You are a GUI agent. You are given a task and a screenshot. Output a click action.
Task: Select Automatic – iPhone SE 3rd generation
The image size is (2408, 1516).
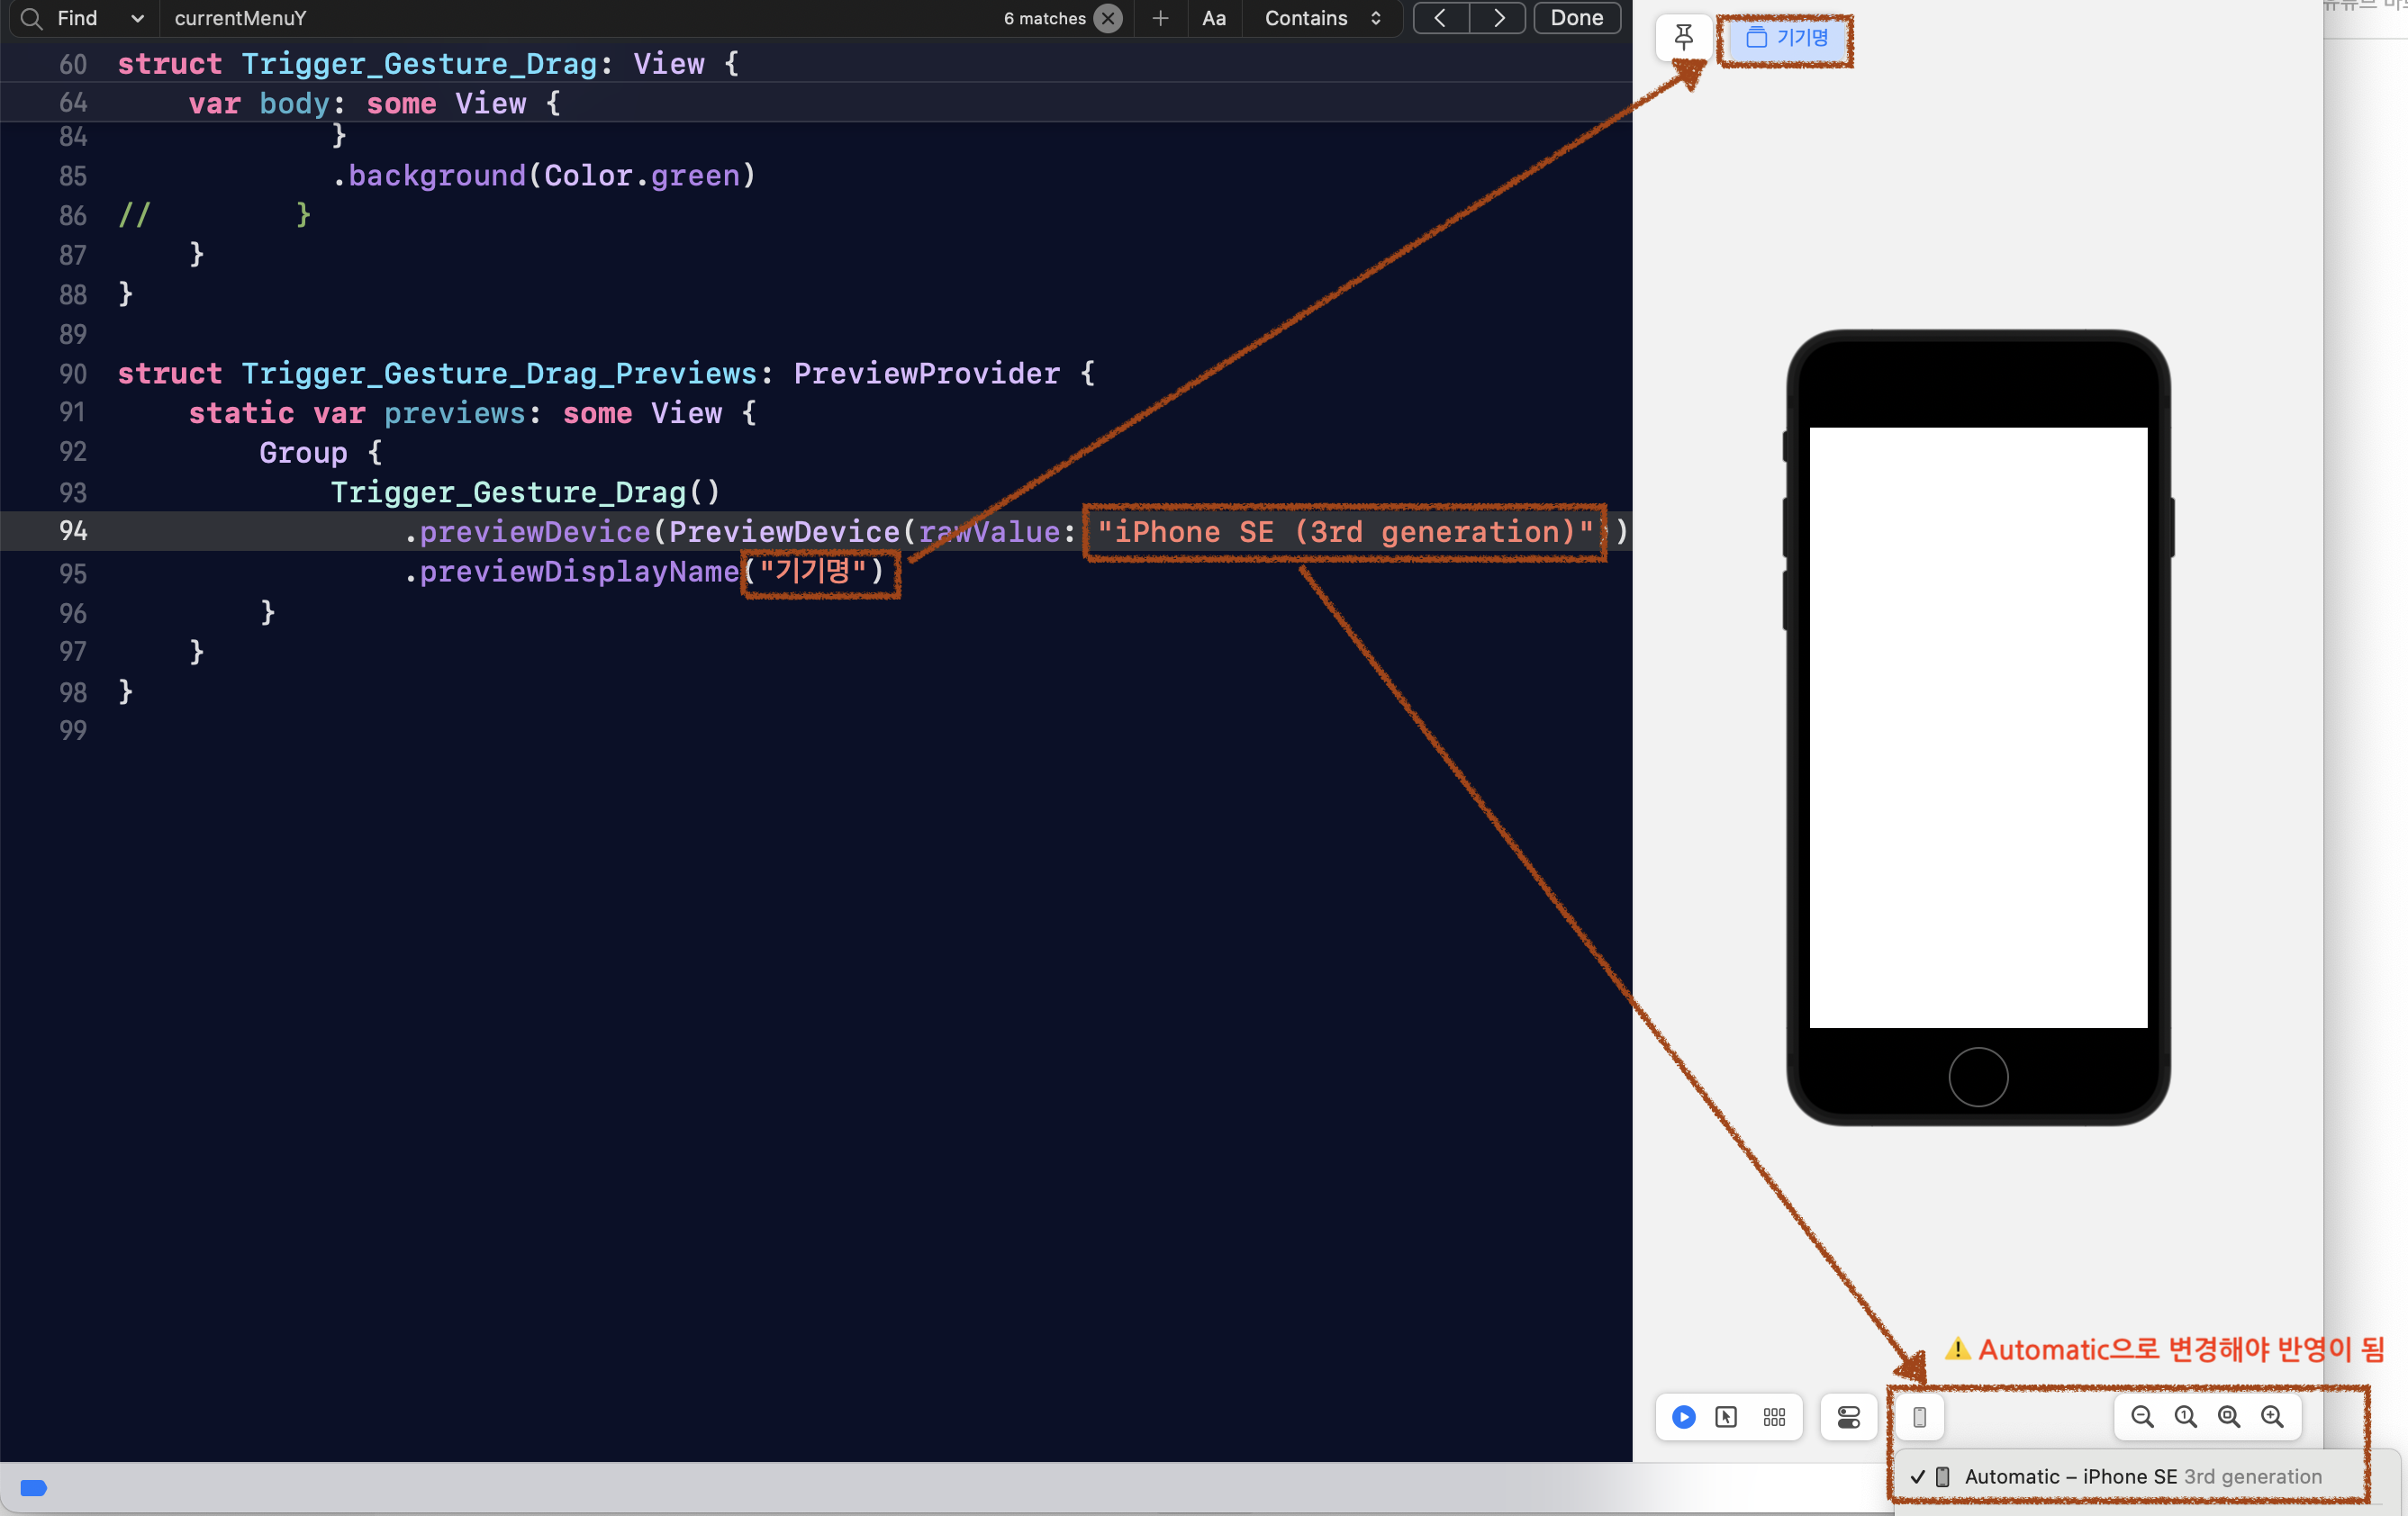tap(2130, 1477)
